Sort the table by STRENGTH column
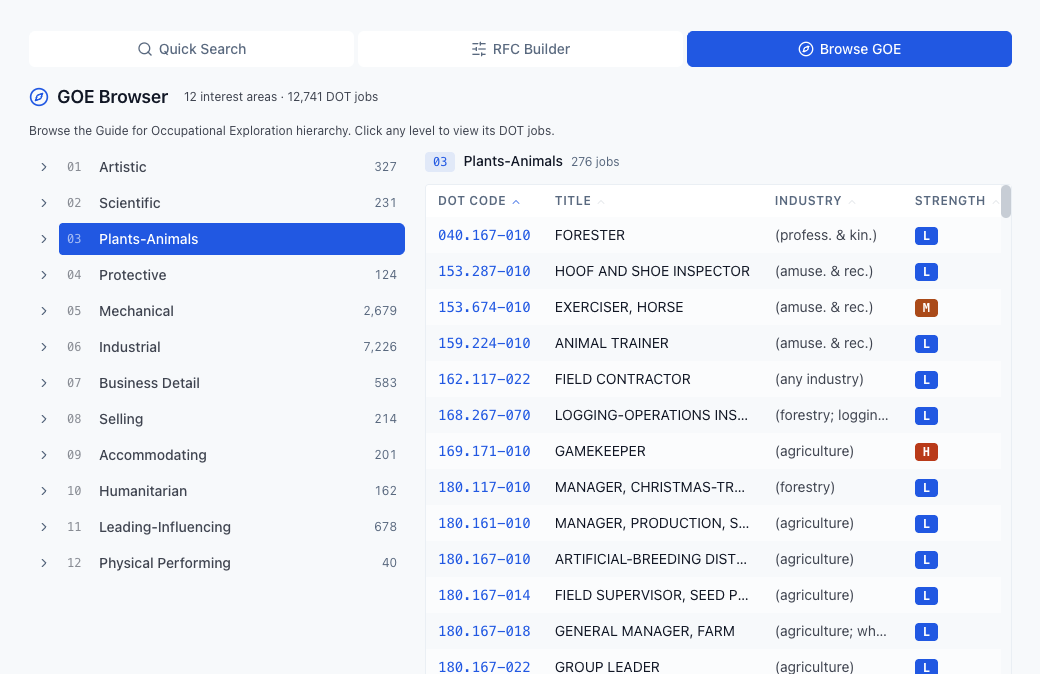1040x674 pixels. pyautogui.click(x=956, y=201)
